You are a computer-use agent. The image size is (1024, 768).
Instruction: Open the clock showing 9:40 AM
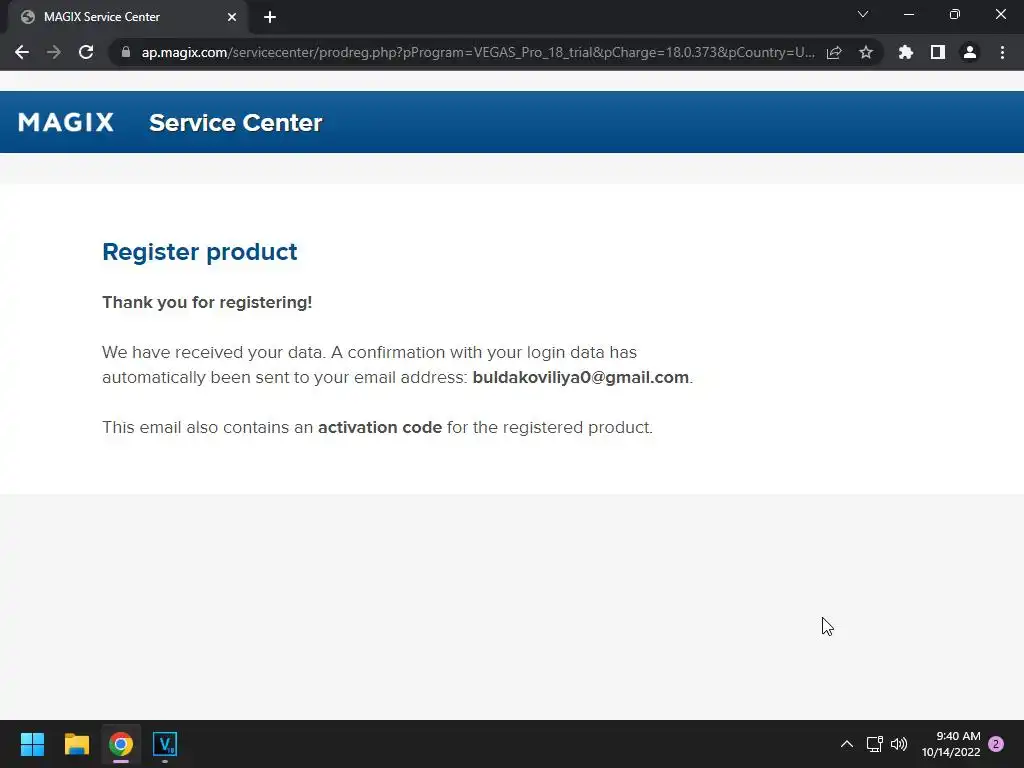tap(951, 744)
